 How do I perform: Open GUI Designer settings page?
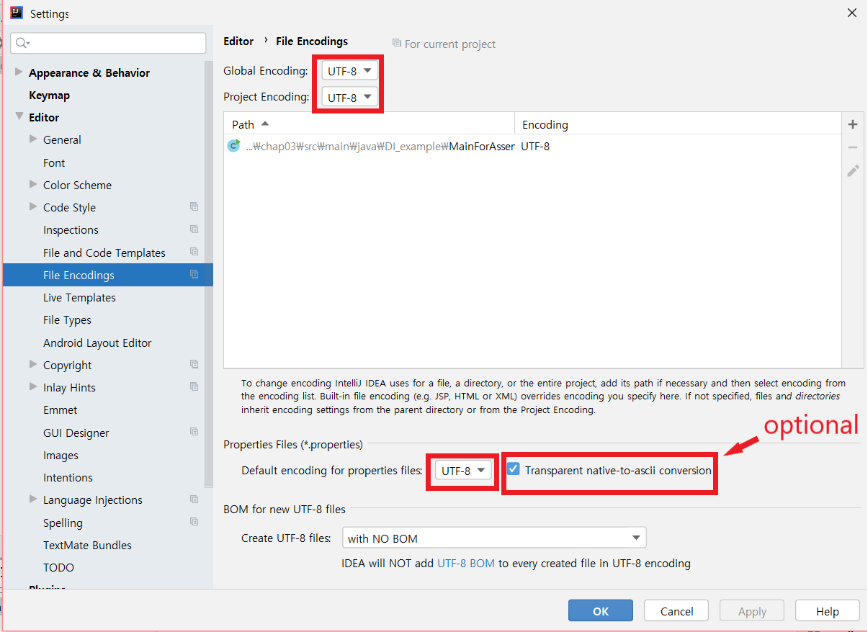(x=76, y=432)
